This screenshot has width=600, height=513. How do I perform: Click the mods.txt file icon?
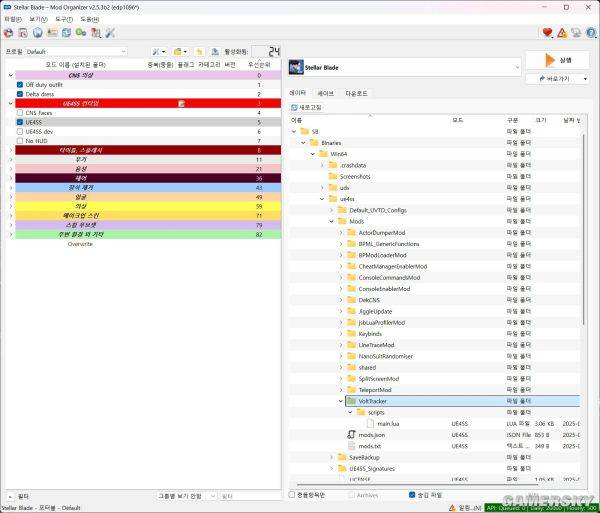point(351,446)
